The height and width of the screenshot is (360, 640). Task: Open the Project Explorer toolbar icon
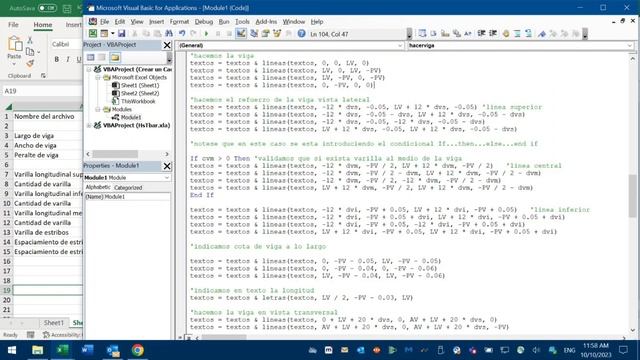[x=254, y=33]
